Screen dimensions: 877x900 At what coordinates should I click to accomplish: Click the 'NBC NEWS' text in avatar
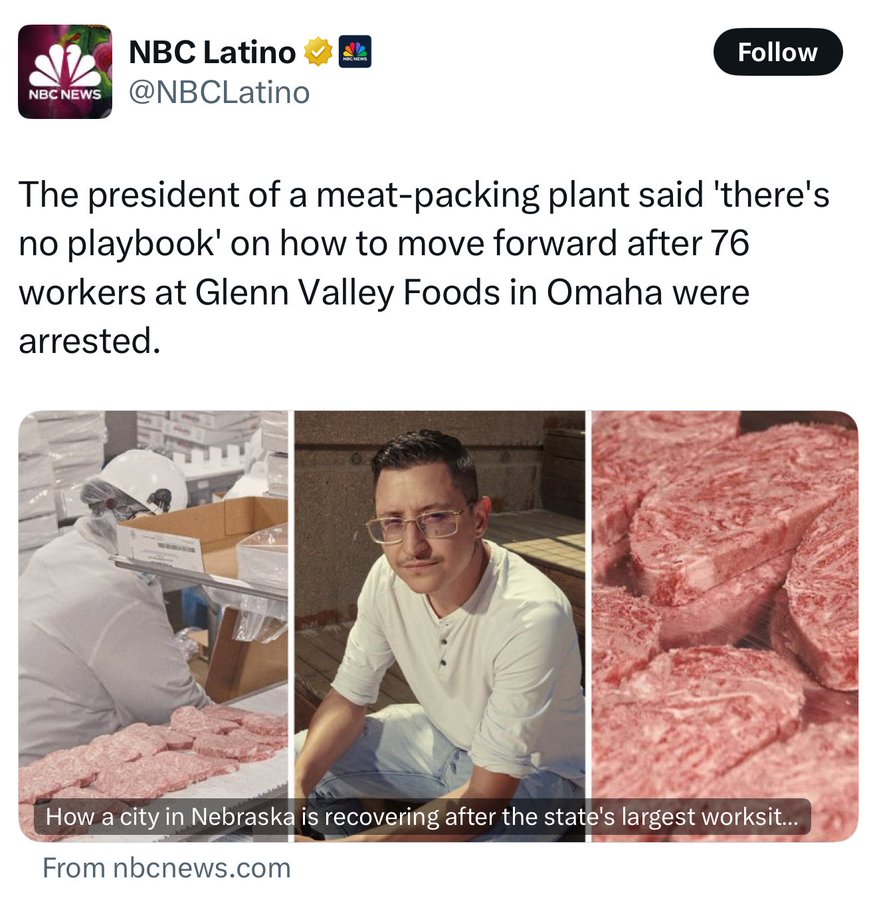[x=65, y=95]
